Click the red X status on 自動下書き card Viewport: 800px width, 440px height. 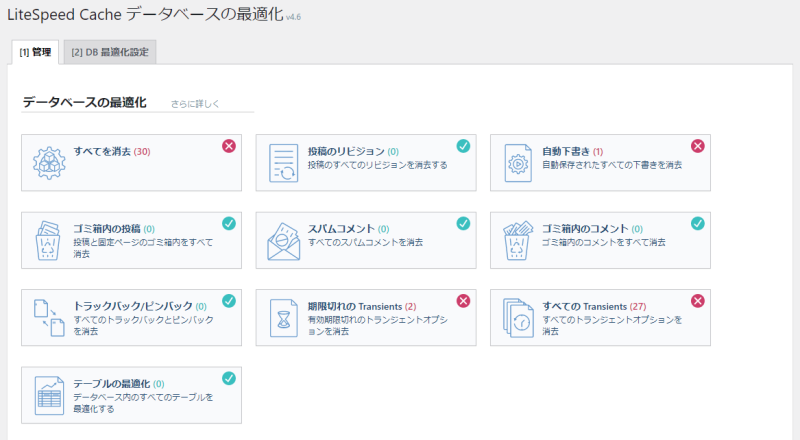pyautogui.click(x=698, y=146)
